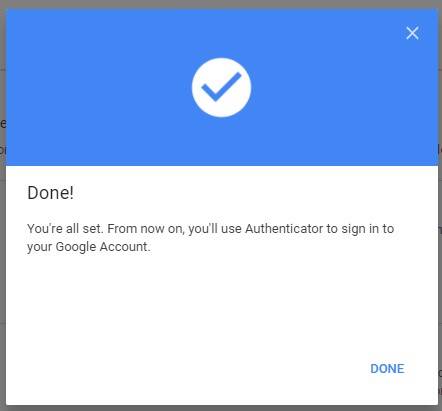Click the dimmed strip above the dialog

click(x=221, y=4)
